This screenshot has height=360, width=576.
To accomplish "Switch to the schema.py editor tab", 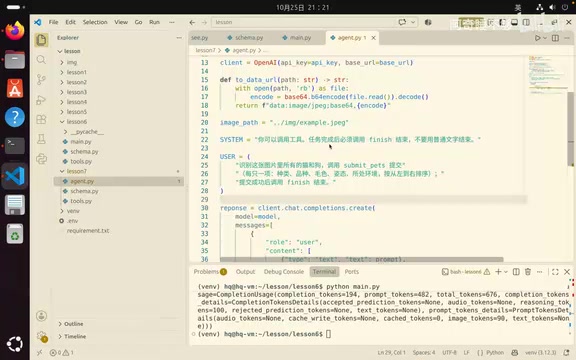I will pyautogui.click(x=245, y=38).
